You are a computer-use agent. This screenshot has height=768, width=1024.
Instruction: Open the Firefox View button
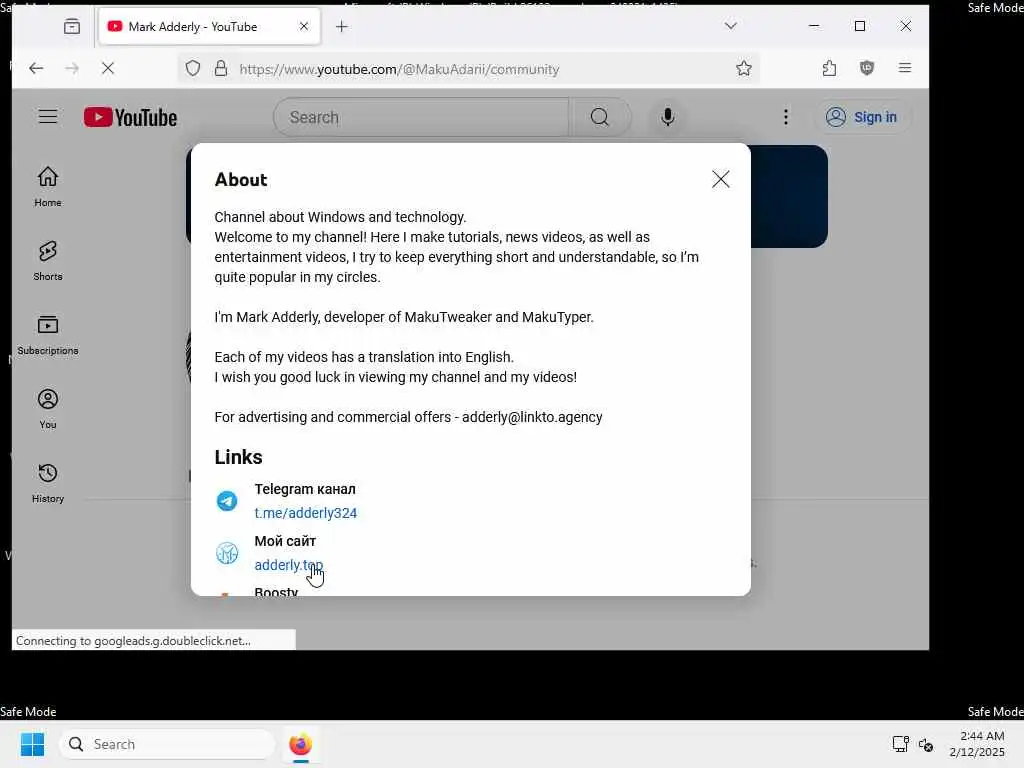pyautogui.click(x=72, y=26)
